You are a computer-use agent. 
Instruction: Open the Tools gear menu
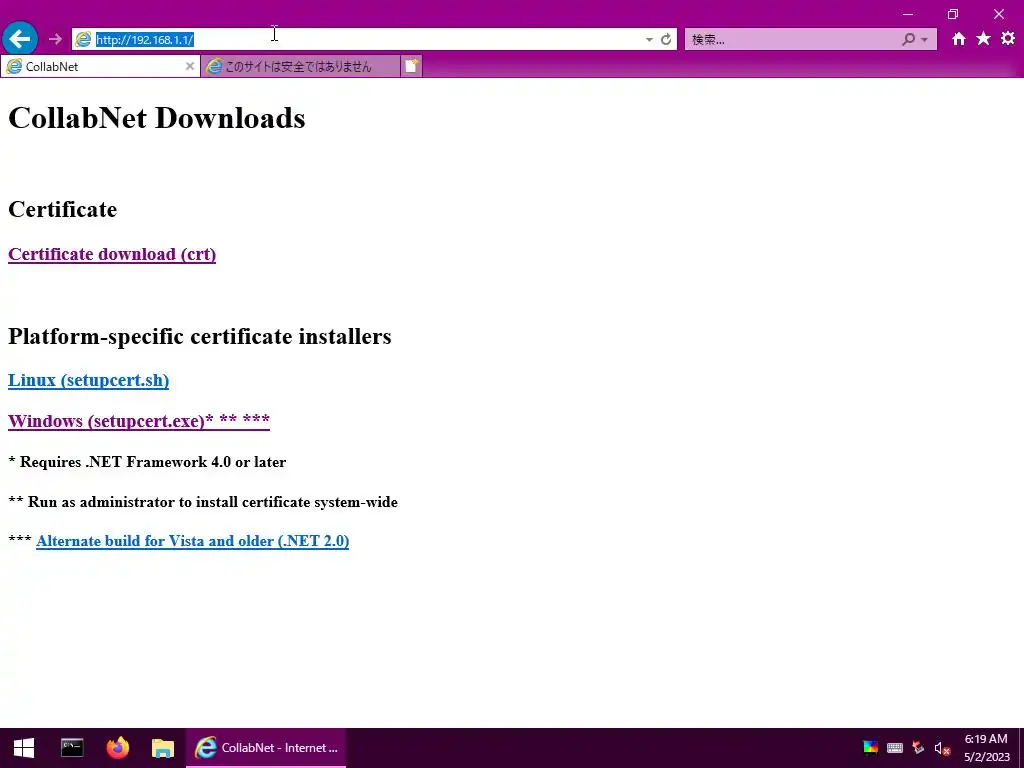[1008, 39]
